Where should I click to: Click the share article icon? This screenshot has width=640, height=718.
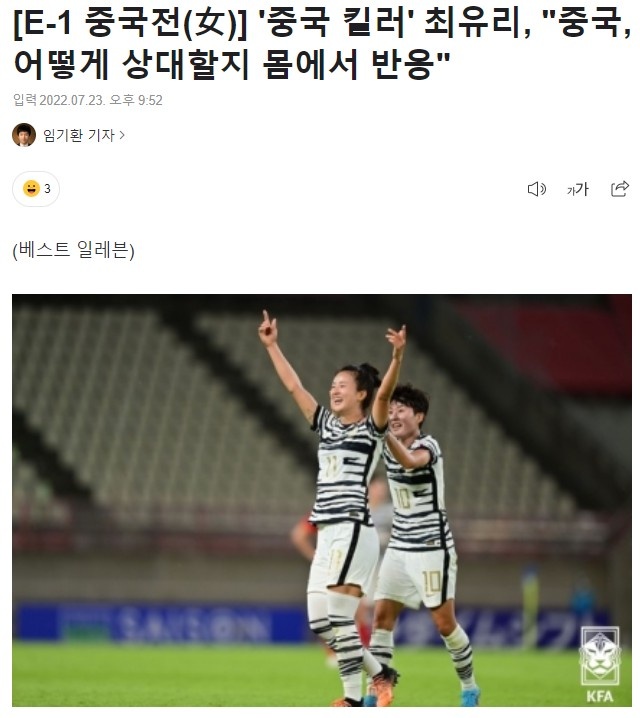(x=620, y=189)
